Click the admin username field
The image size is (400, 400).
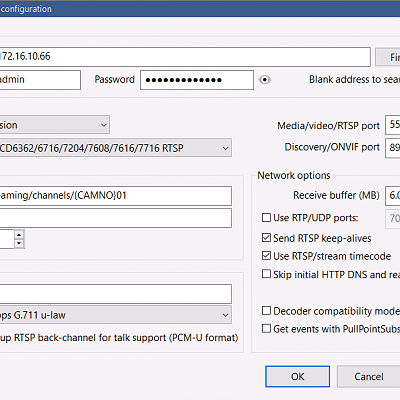tap(40, 80)
